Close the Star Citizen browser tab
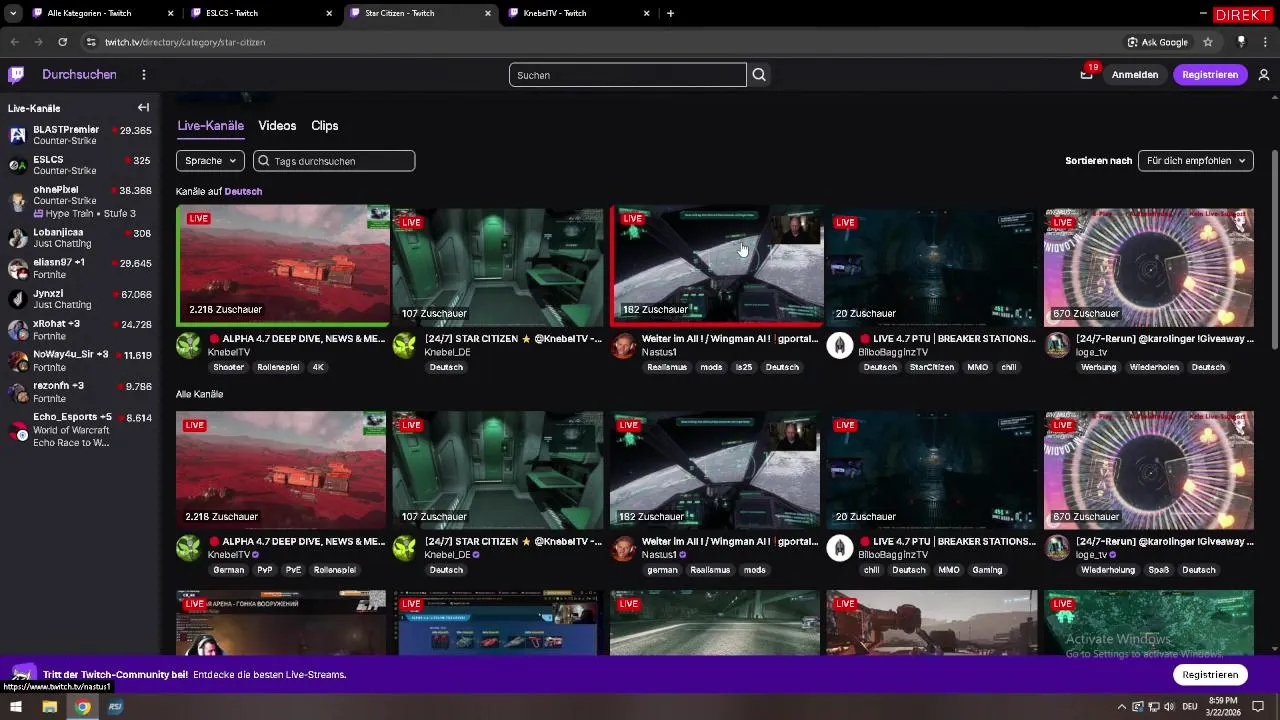This screenshot has height=720, width=1280. [x=488, y=13]
